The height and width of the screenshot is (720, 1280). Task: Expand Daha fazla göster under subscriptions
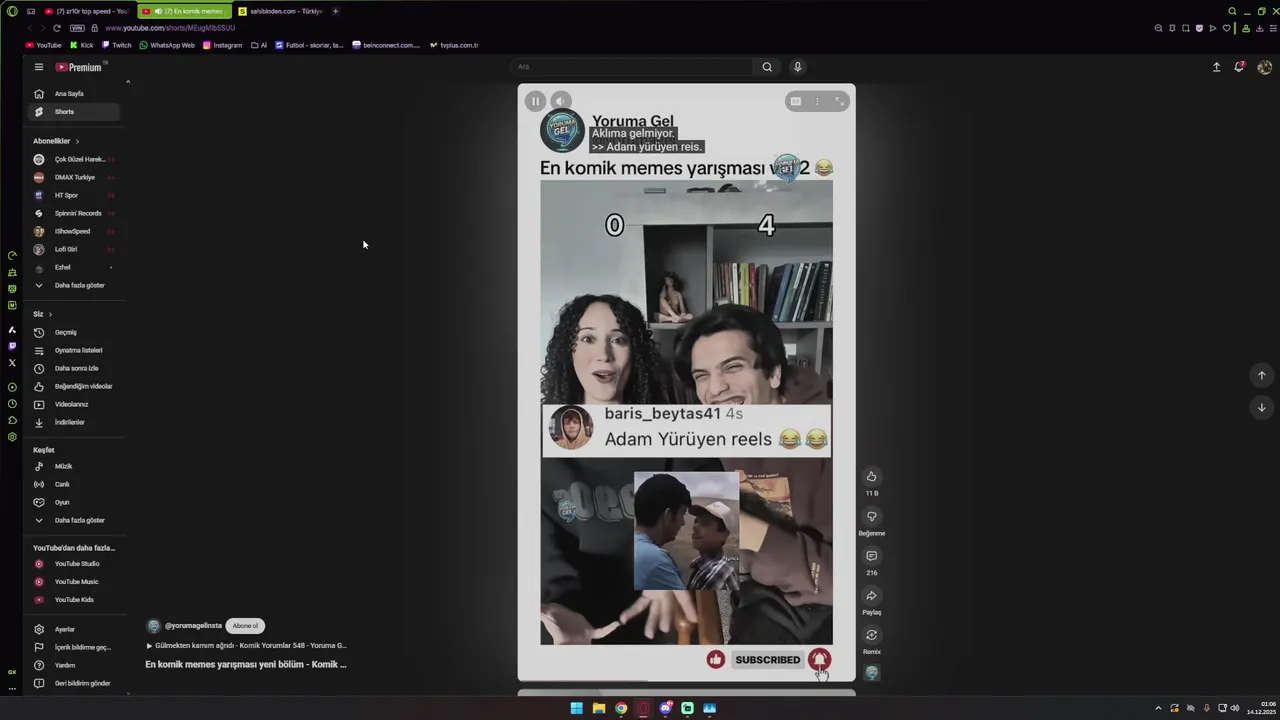[x=73, y=285]
